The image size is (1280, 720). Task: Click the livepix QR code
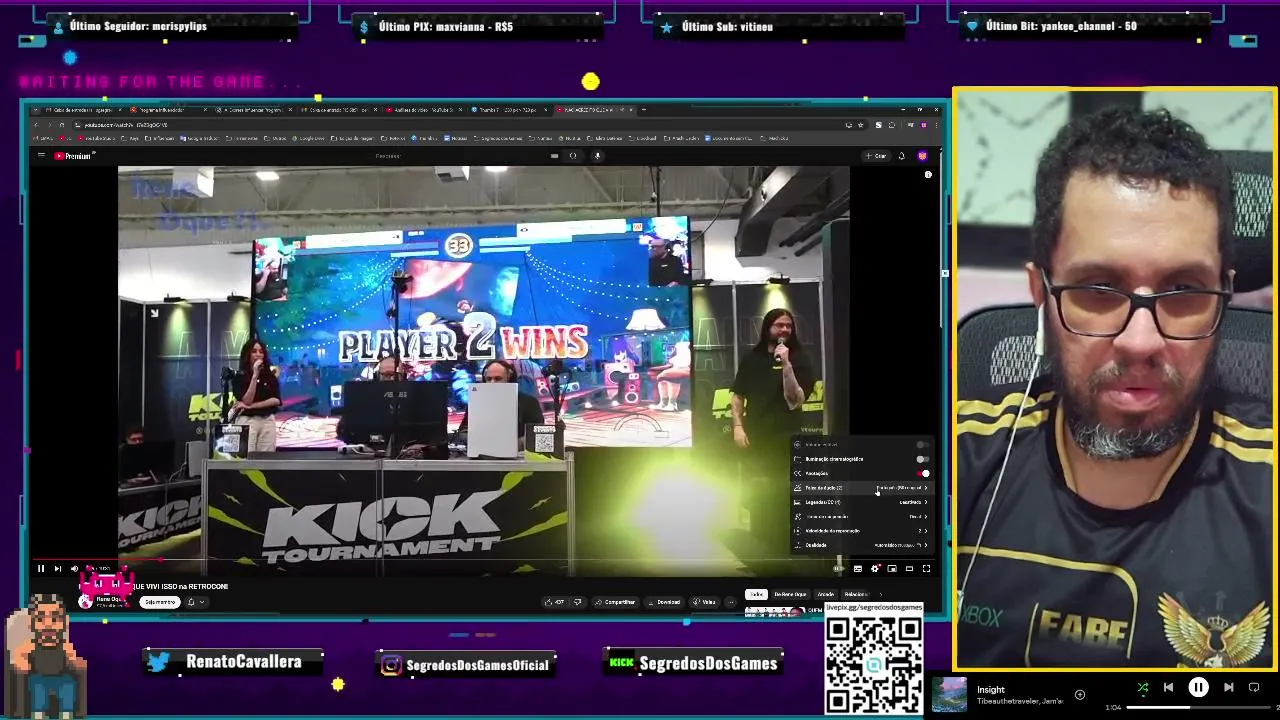coord(873,664)
